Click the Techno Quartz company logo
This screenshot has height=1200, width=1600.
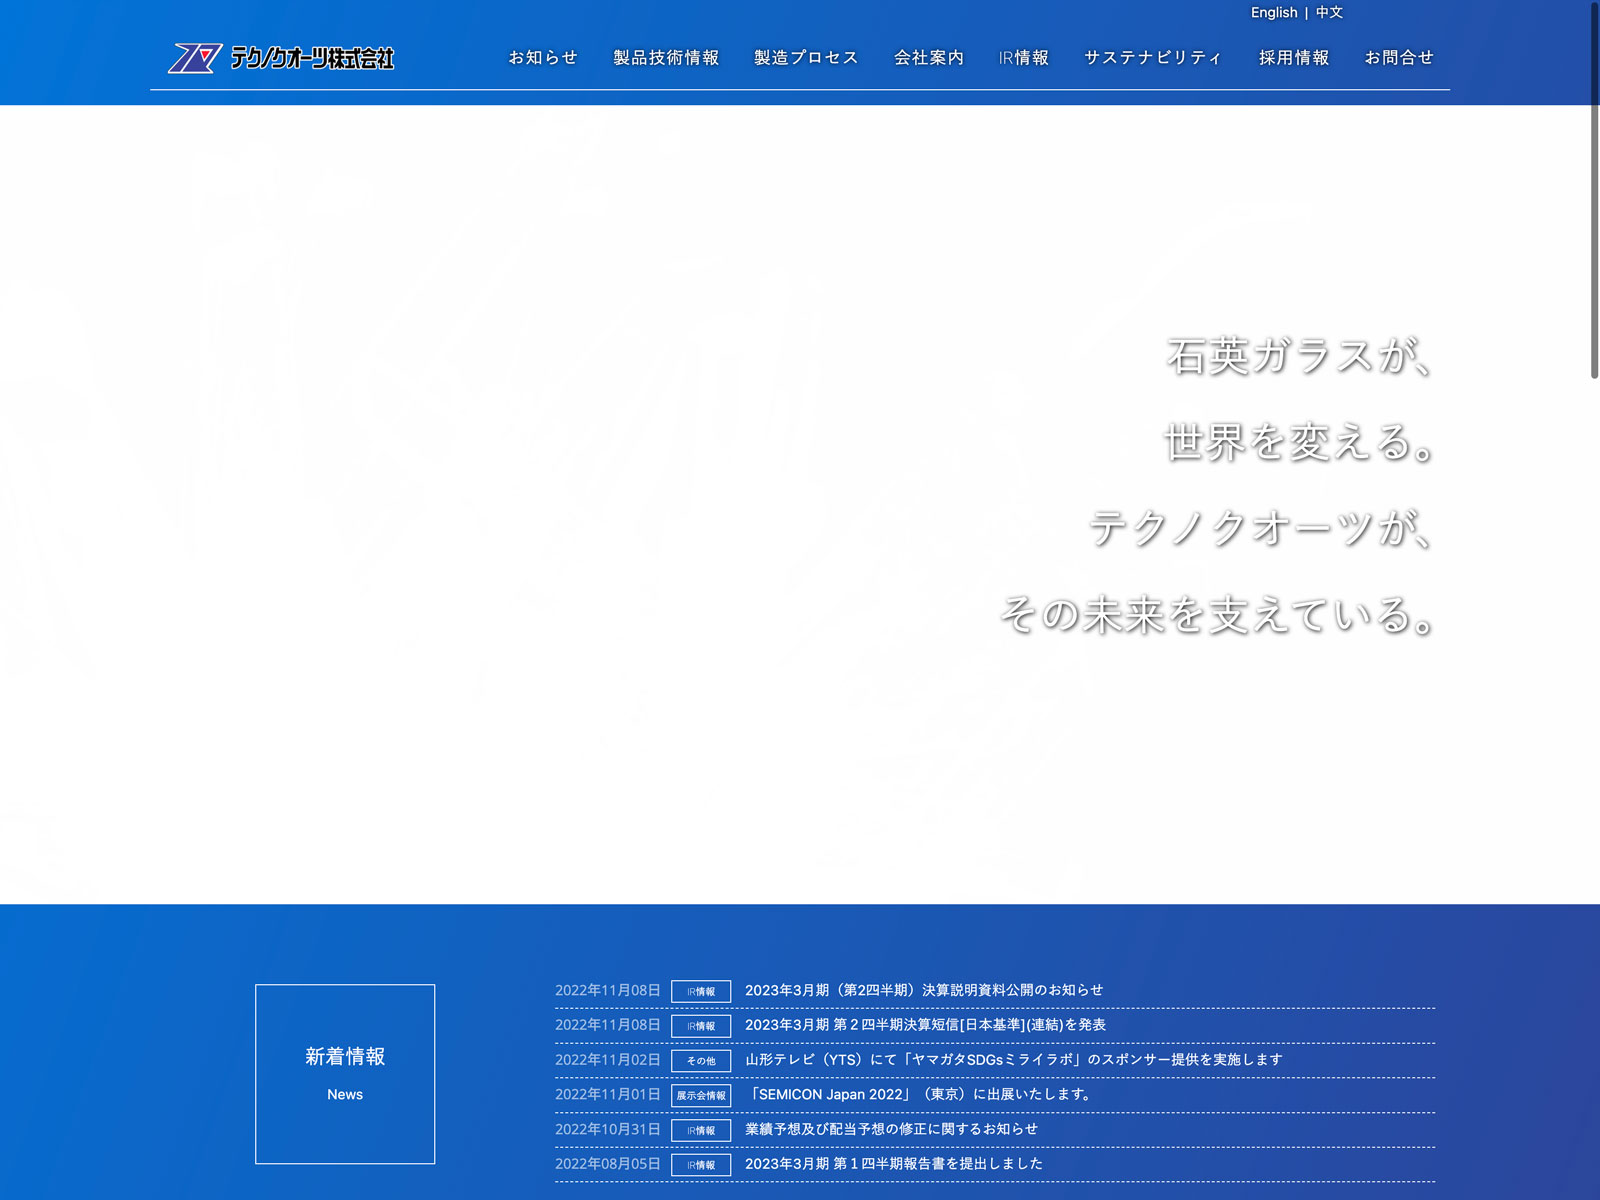pos(281,58)
